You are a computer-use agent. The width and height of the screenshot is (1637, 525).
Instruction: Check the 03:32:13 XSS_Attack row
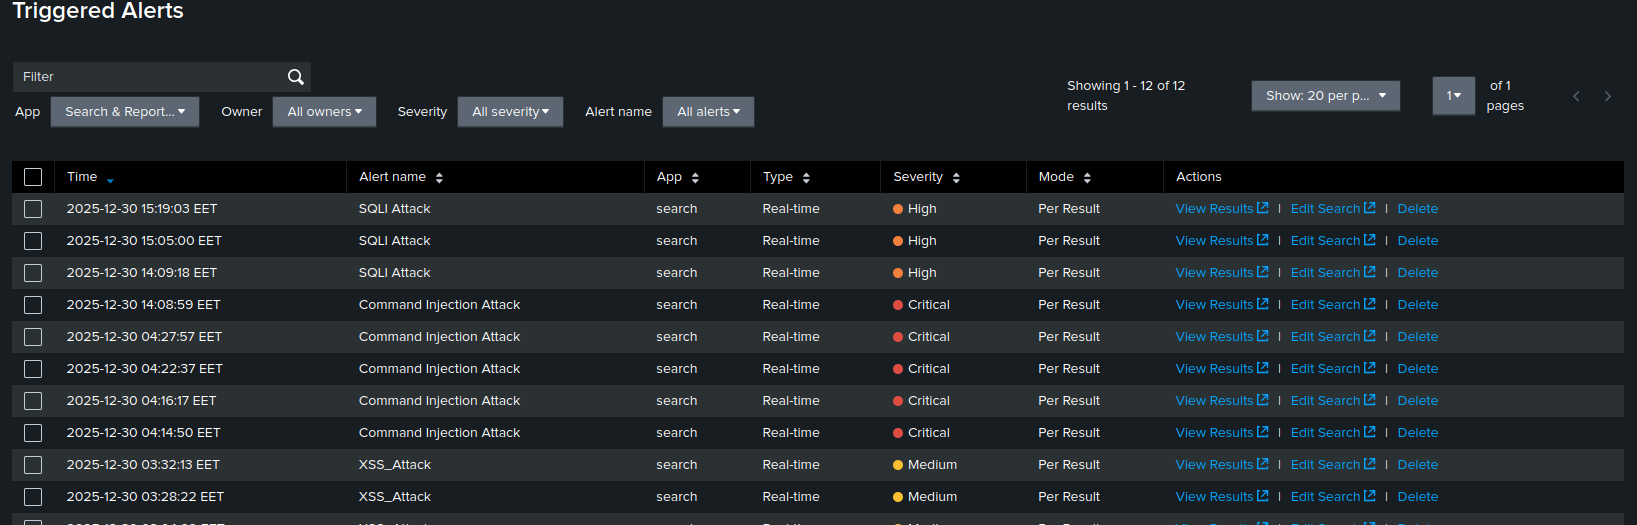click(33, 465)
